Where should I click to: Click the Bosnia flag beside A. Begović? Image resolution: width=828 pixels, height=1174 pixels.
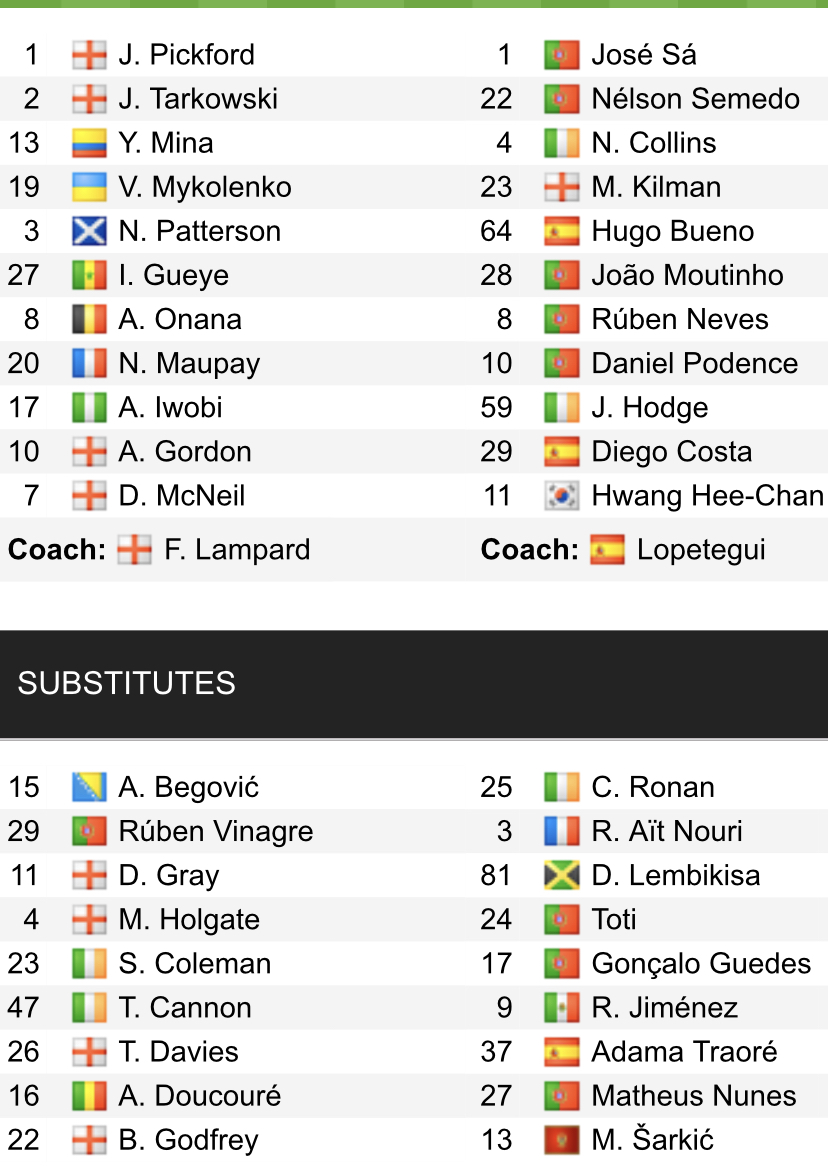89,787
